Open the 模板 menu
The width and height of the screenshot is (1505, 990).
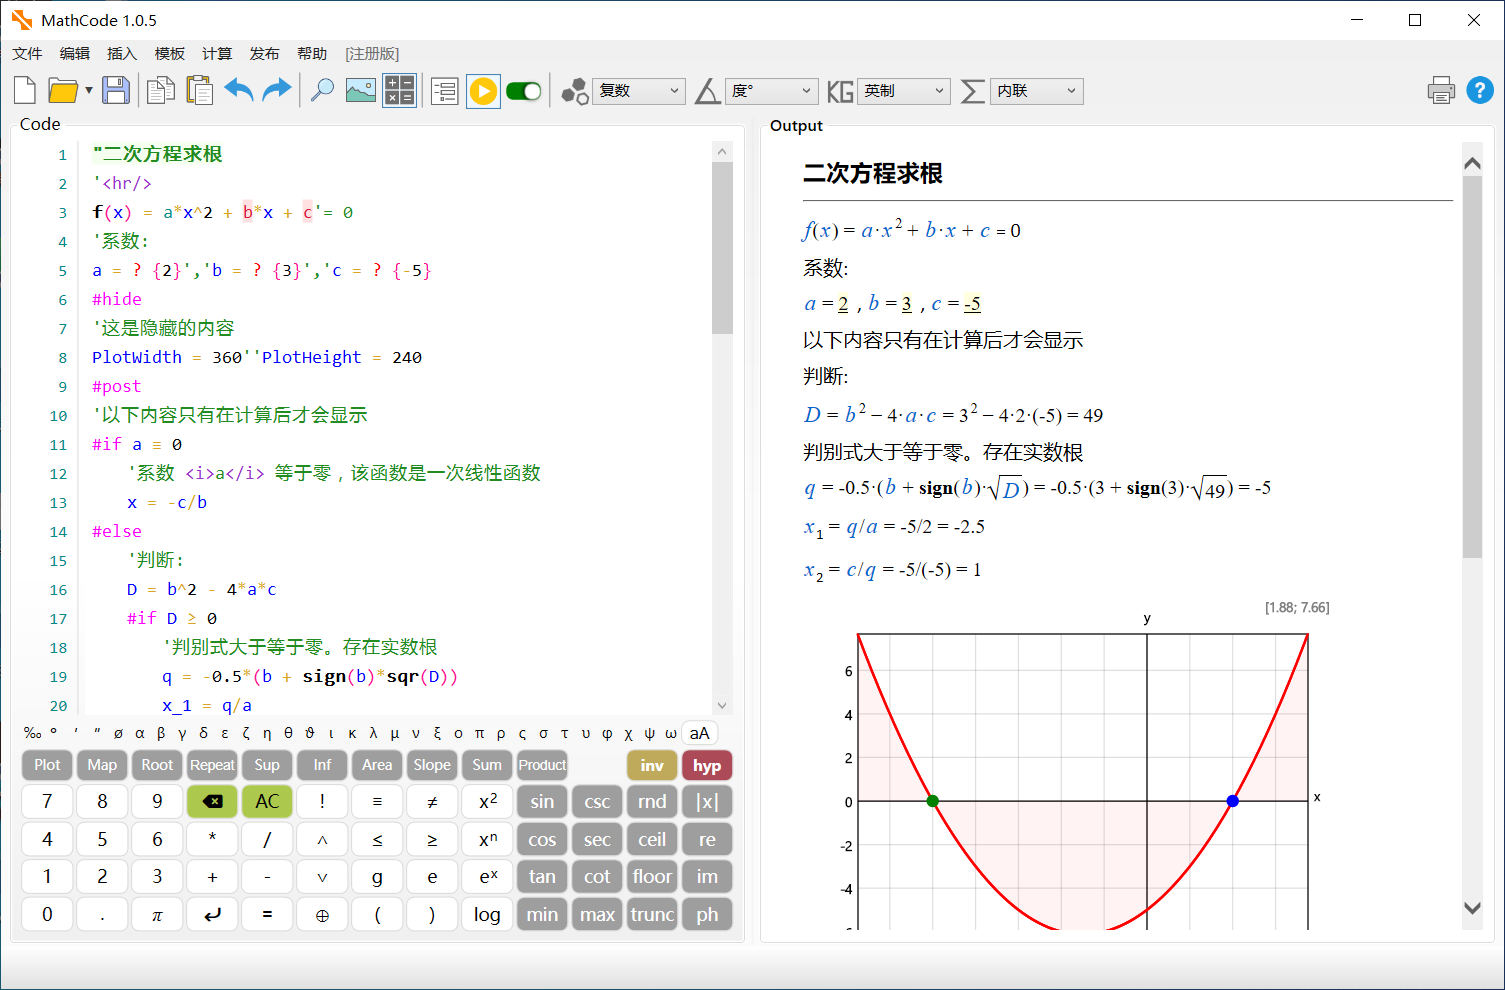click(x=170, y=53)
